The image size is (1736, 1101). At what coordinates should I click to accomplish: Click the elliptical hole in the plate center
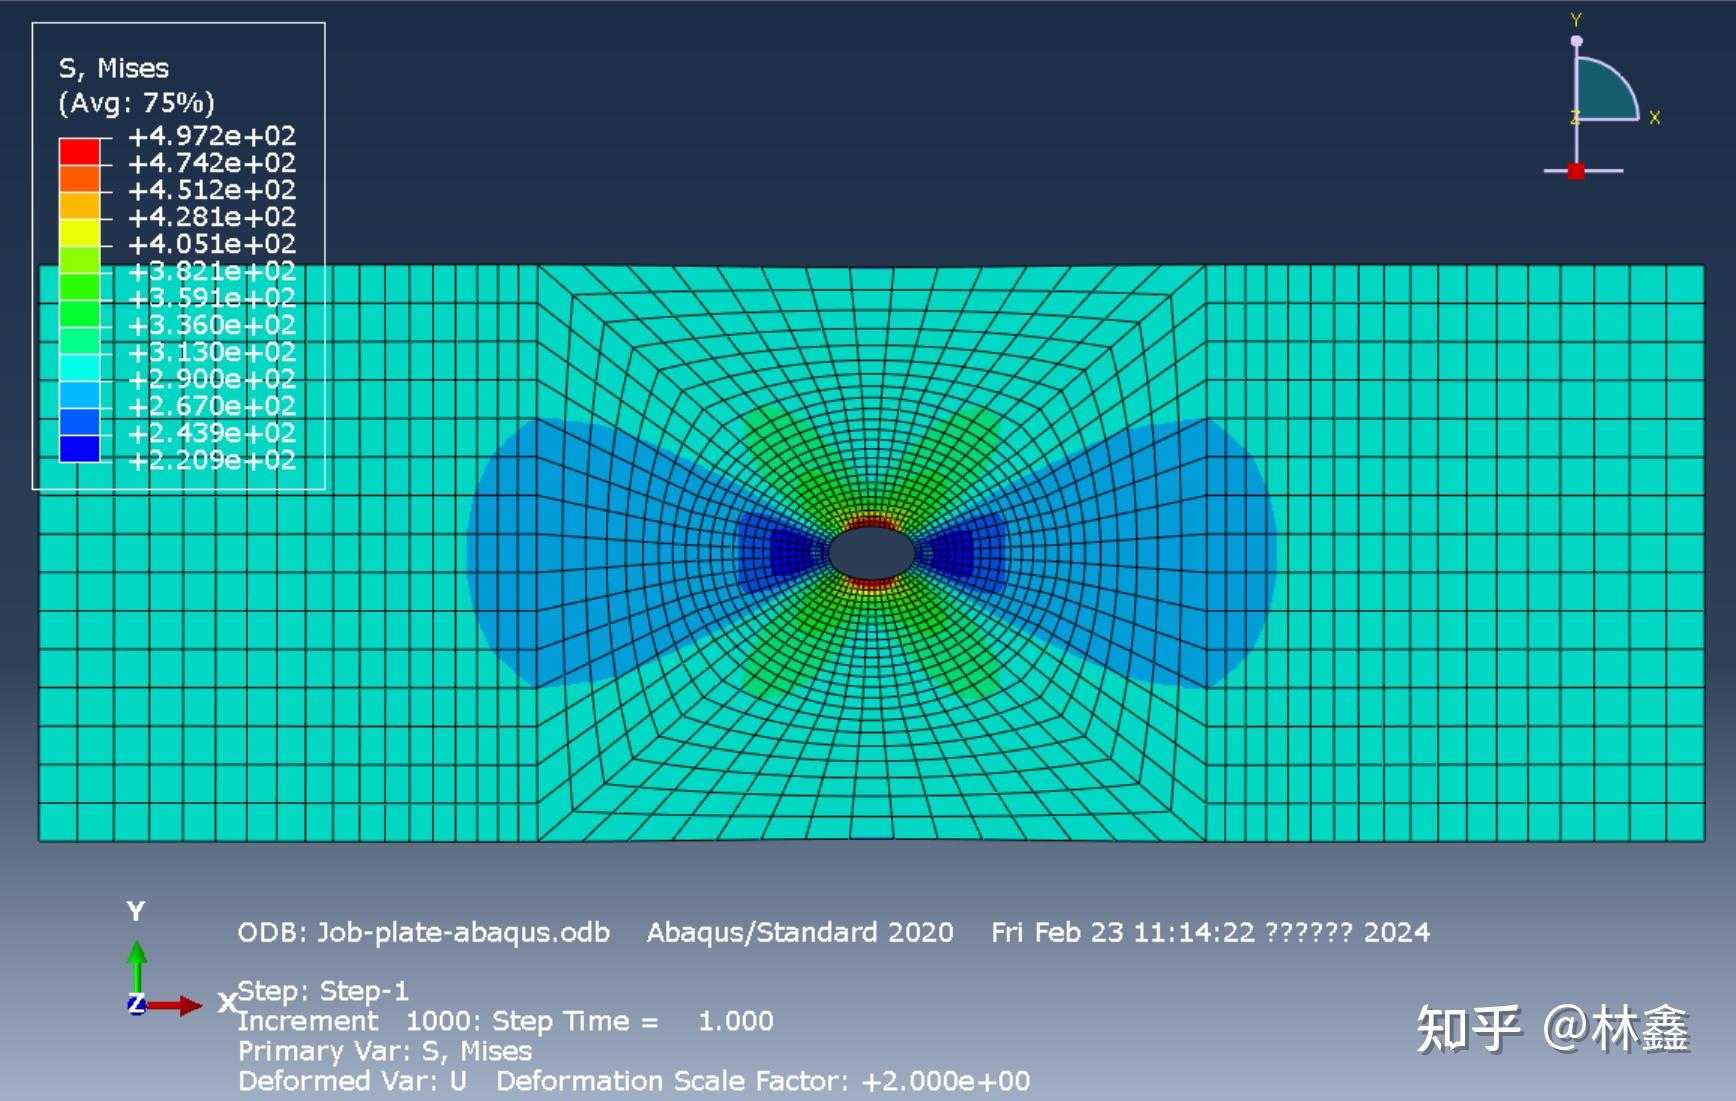(872, 553)
